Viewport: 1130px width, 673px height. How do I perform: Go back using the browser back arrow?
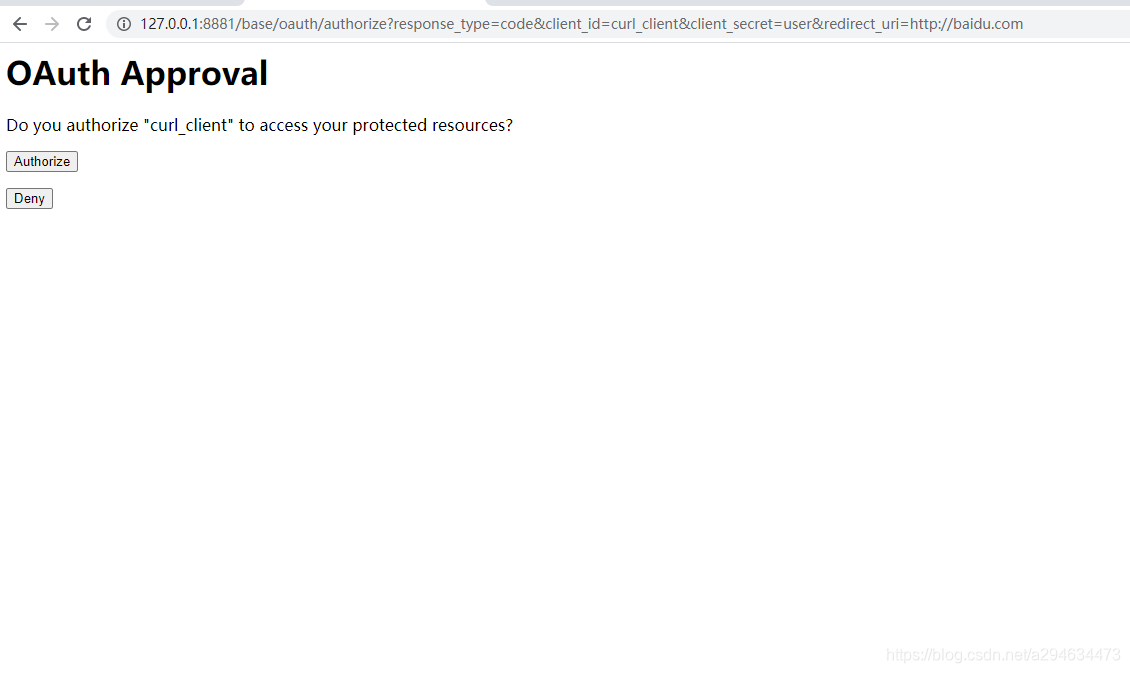click(20, 24)
